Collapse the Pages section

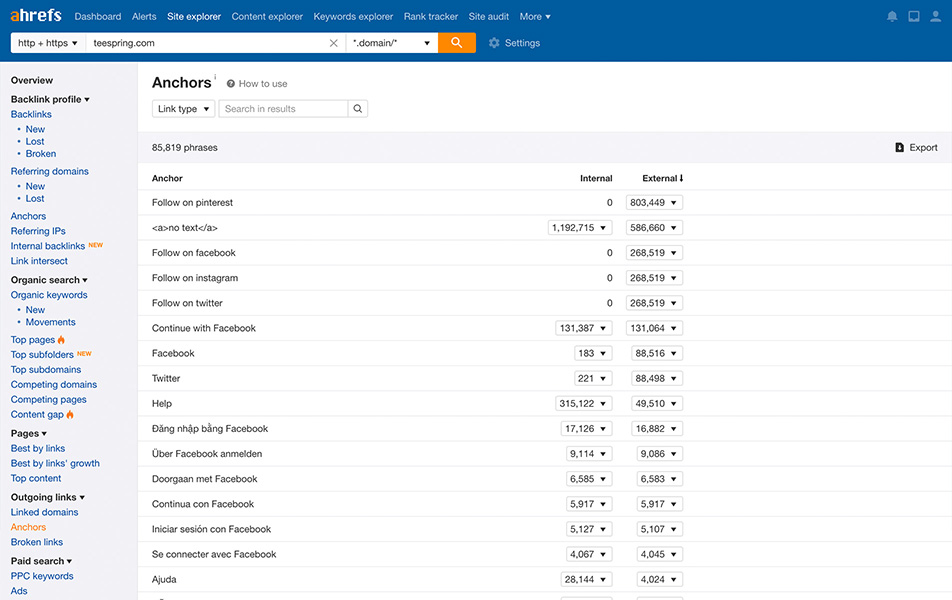[x=29, y=433]
